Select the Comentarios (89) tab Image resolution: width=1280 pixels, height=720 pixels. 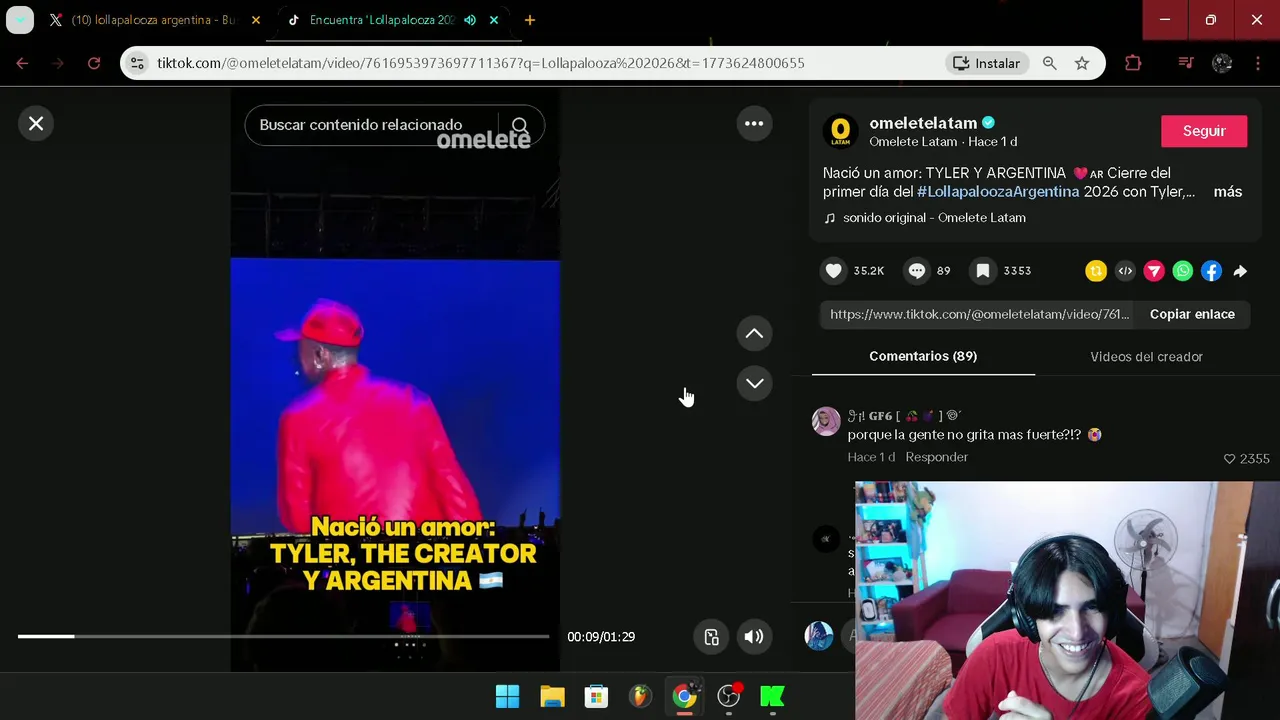point(923,356)
